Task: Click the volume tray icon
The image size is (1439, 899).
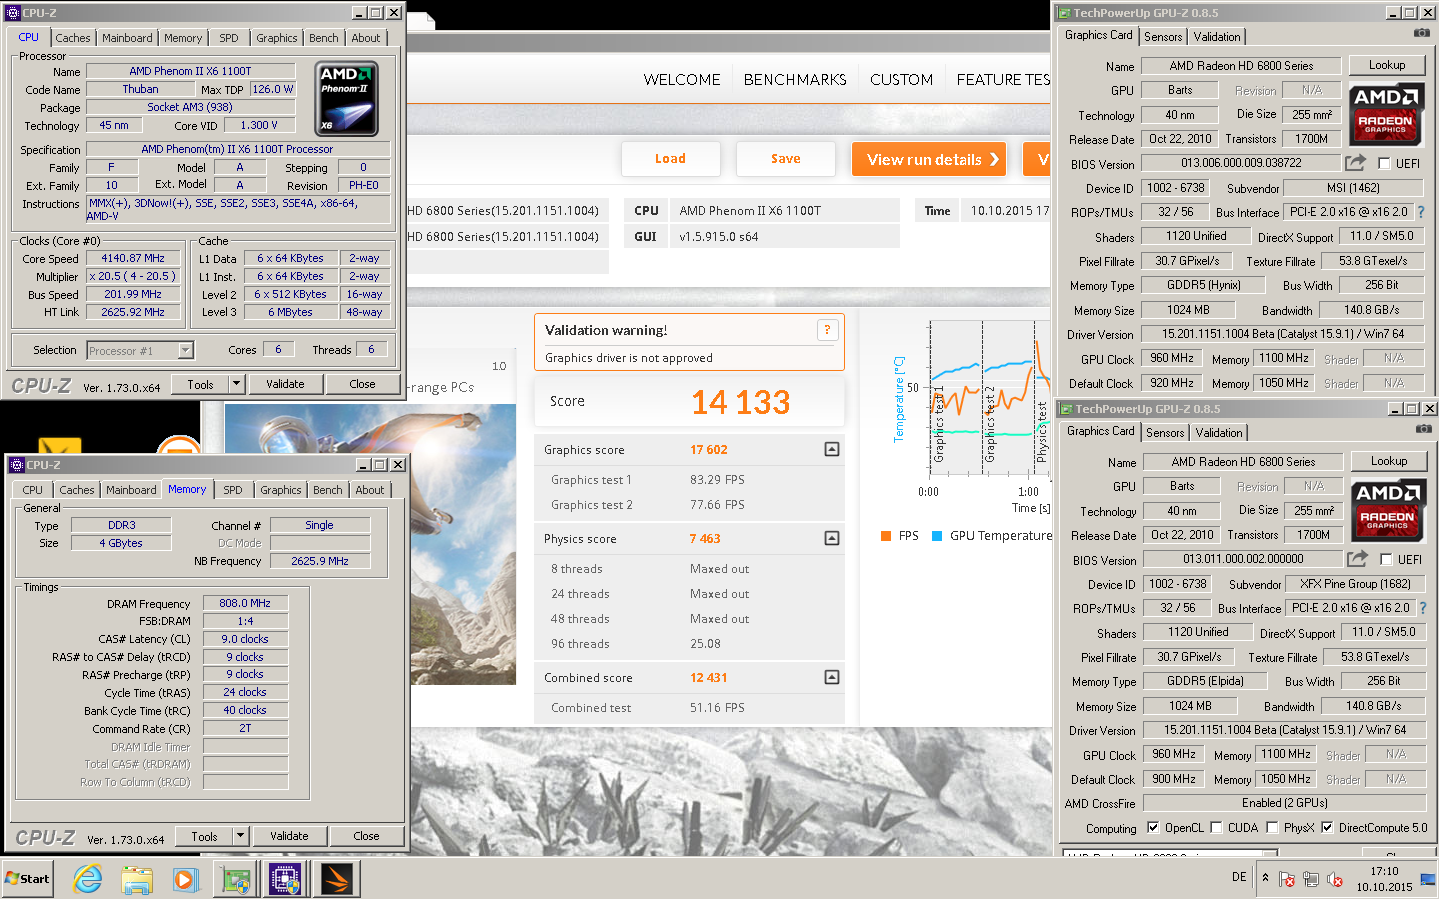Action: [x=1335, y=879]
